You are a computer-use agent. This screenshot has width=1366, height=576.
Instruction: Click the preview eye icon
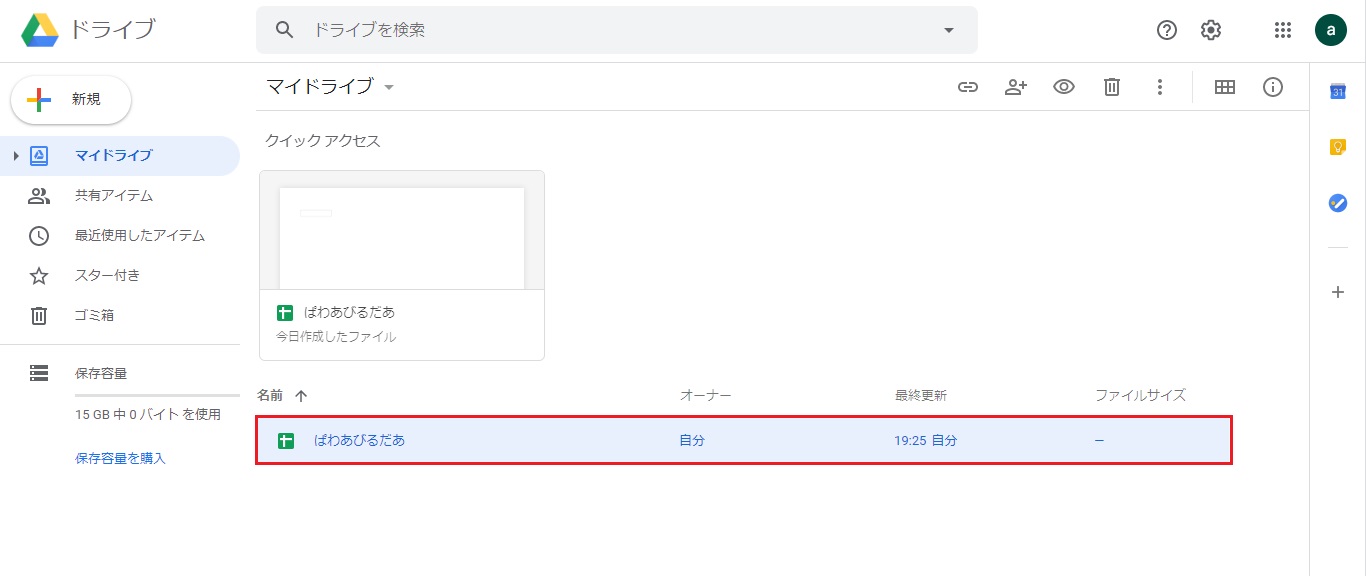click(1063, 87)
